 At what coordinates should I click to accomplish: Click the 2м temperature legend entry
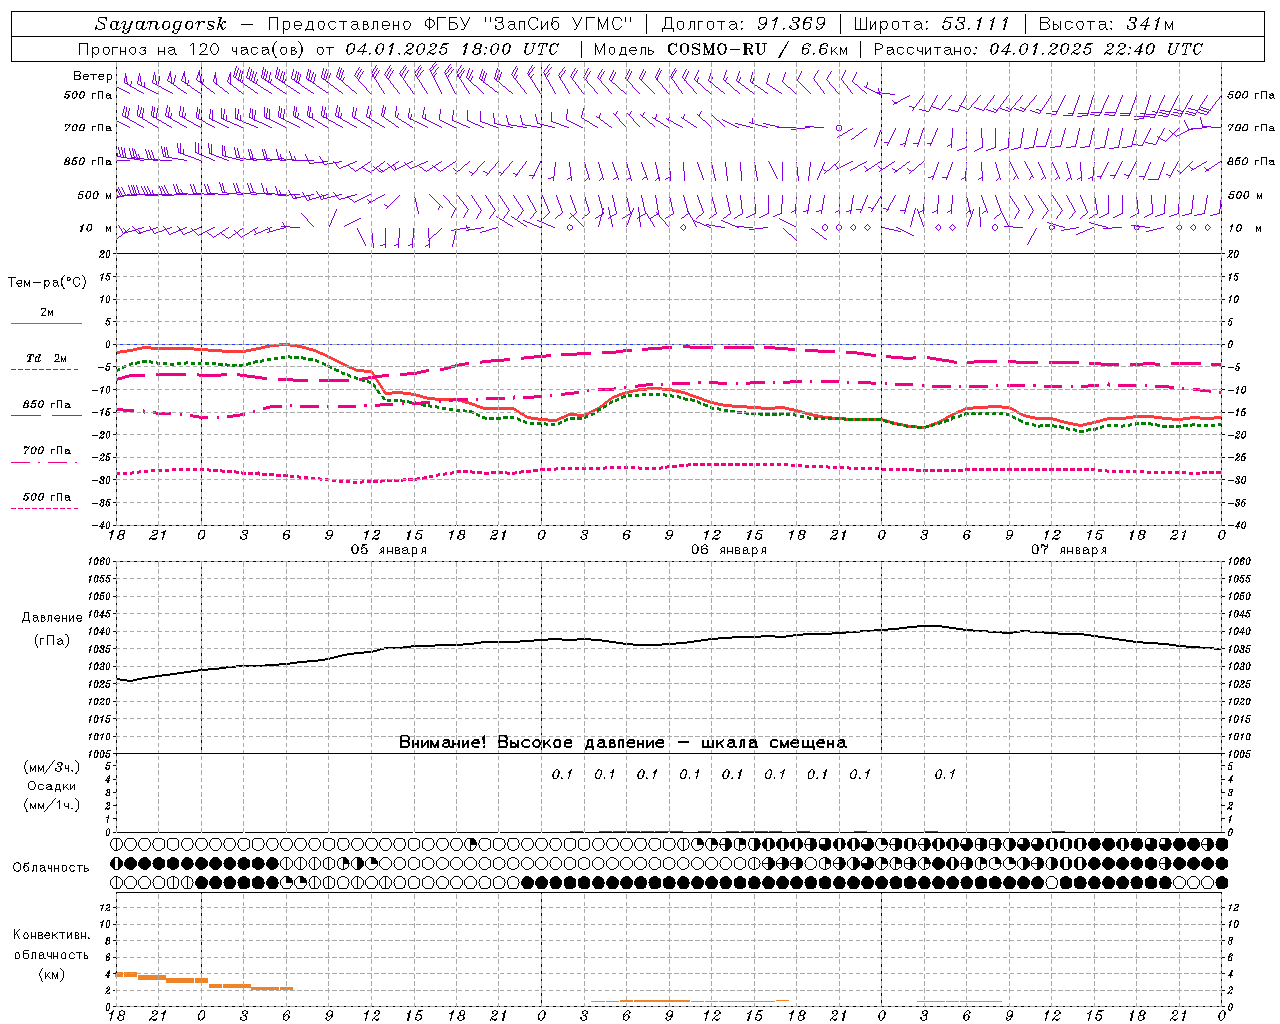pos(47,312)
